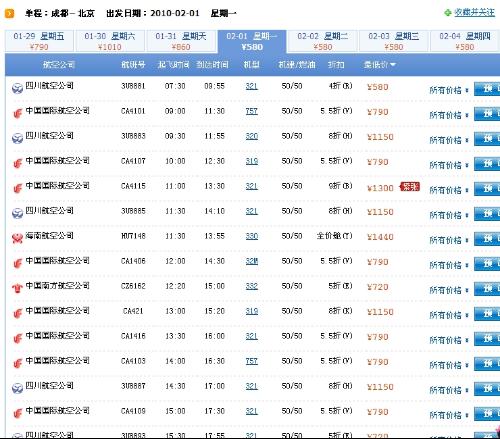The height and width of the screenshot is (439, 500).
Task: Click Air China logo for flight CA1406
Action: pos(17,263)
